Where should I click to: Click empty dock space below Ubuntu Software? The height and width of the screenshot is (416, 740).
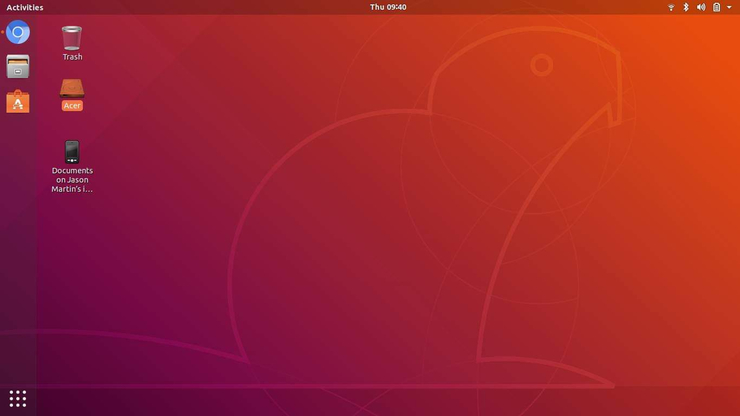tap(18, 250)
